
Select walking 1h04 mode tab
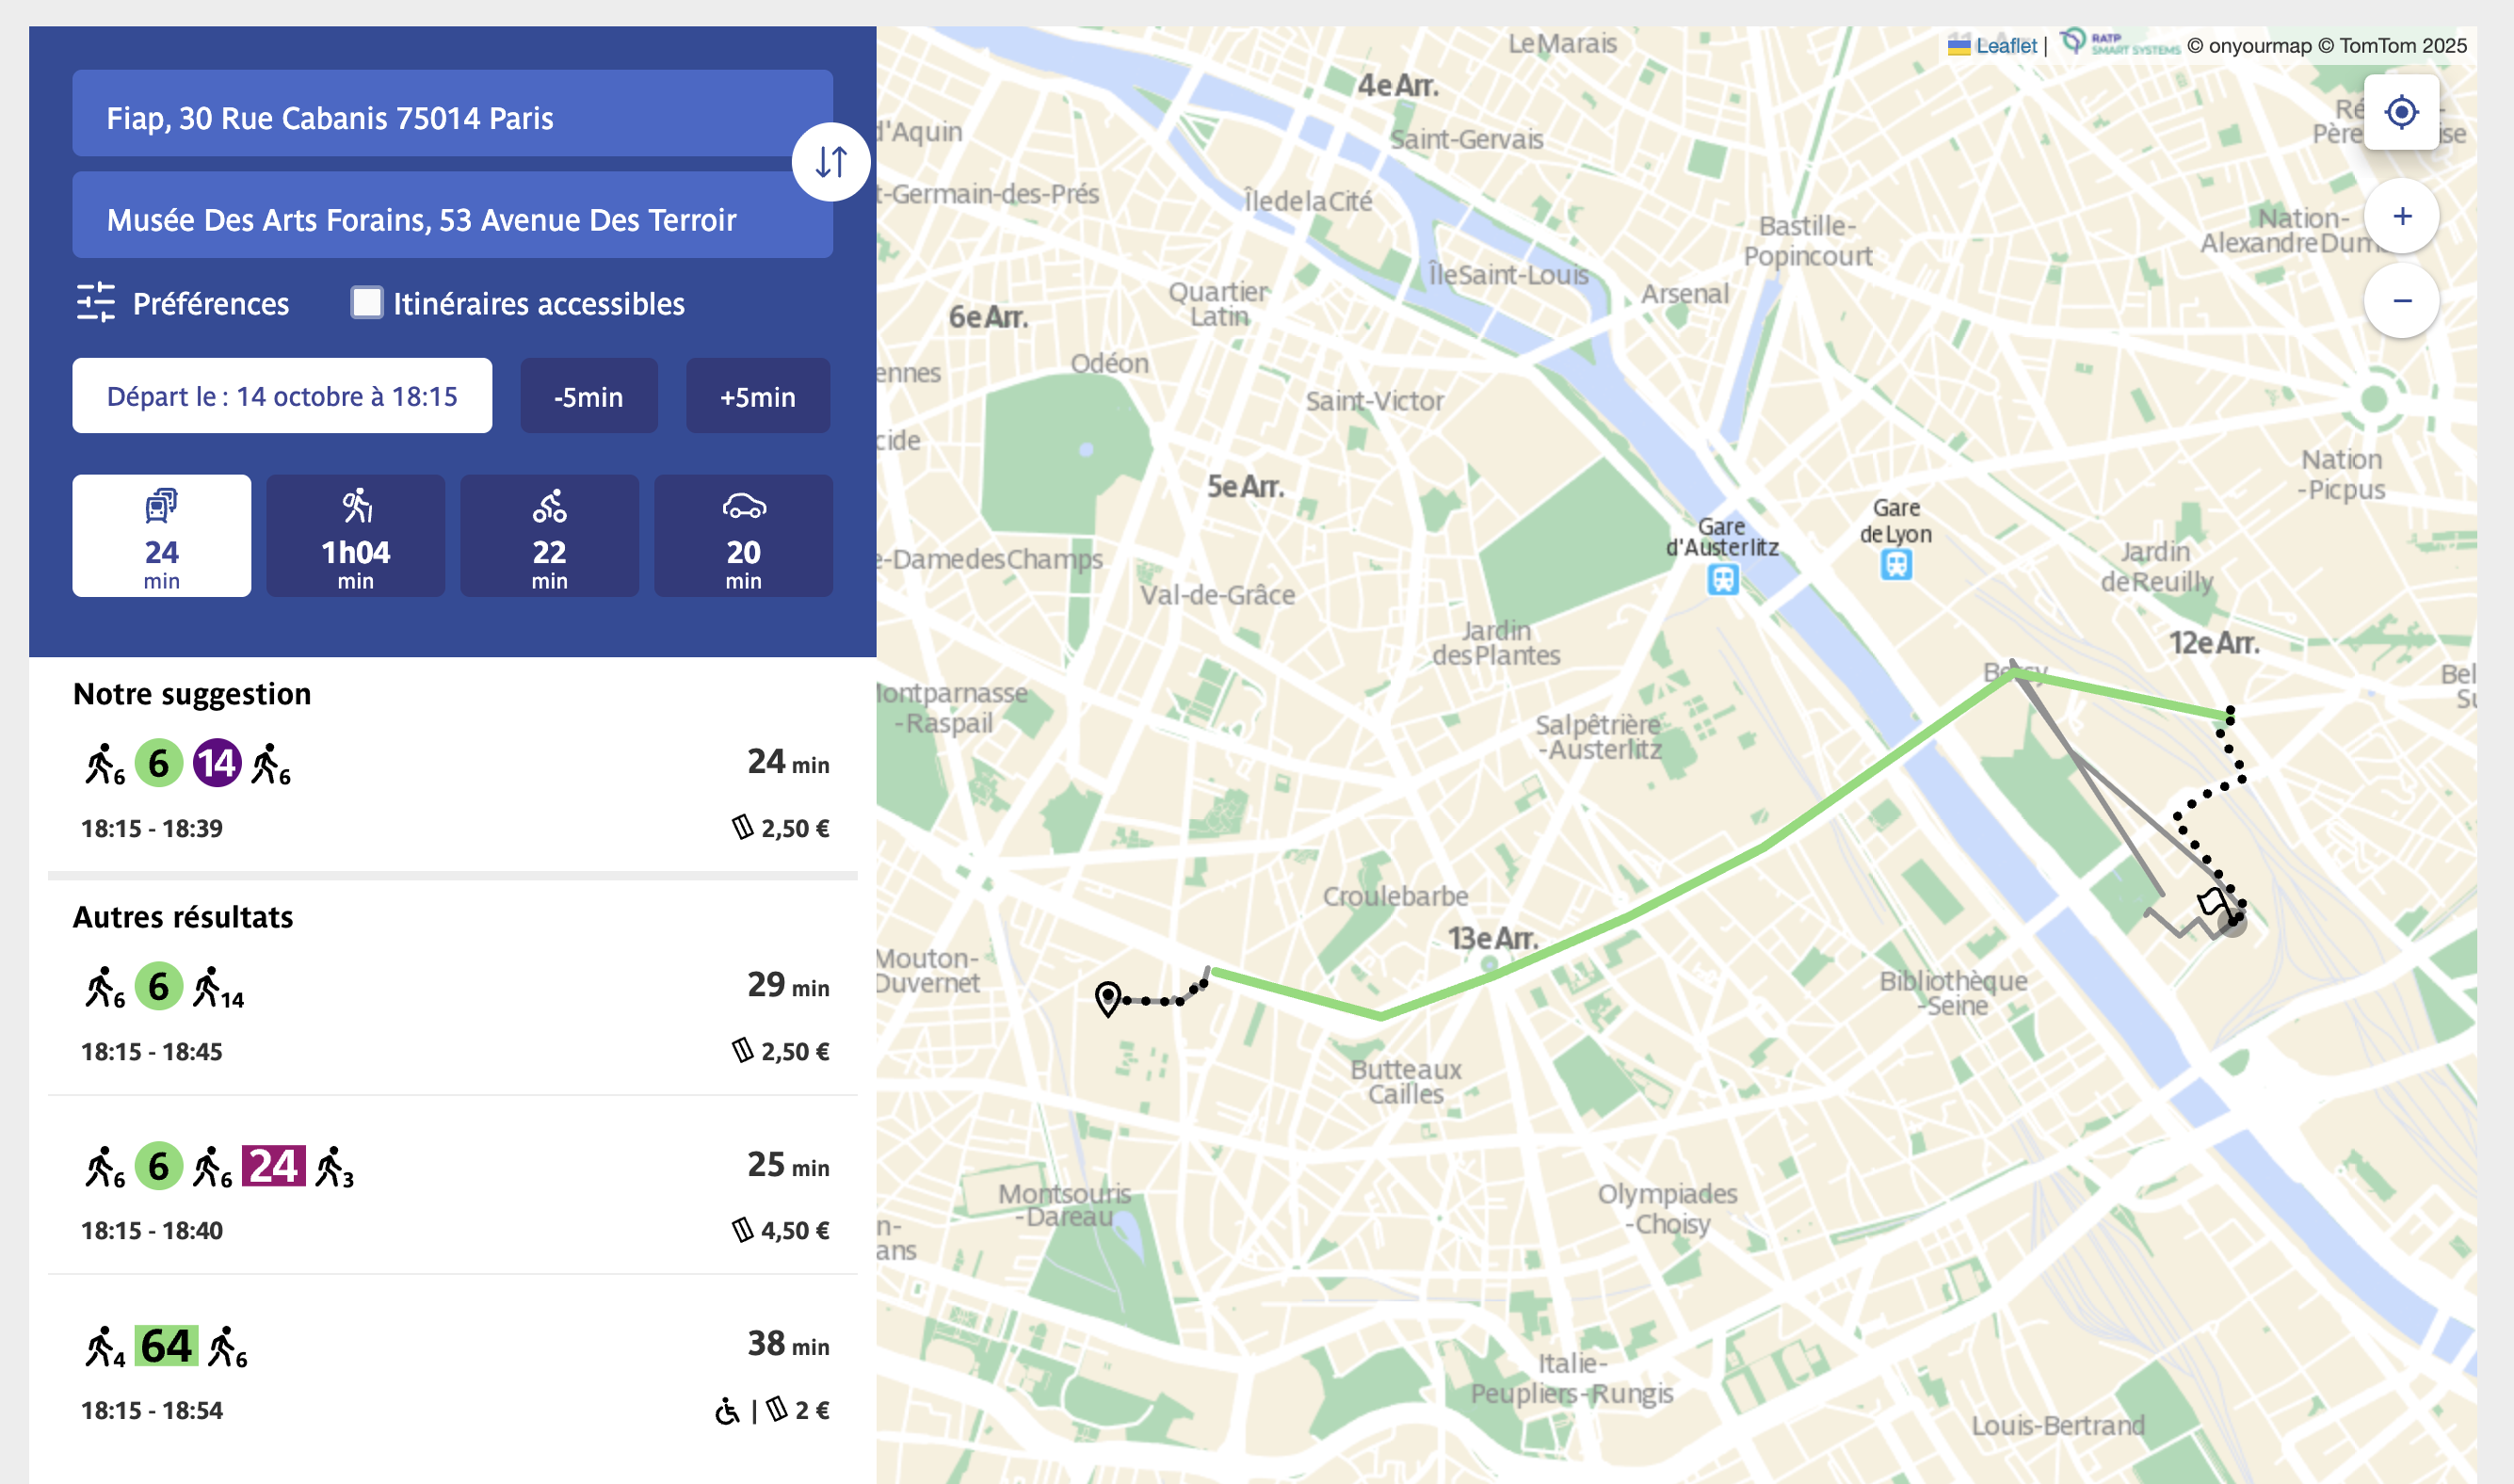point(355,536)
